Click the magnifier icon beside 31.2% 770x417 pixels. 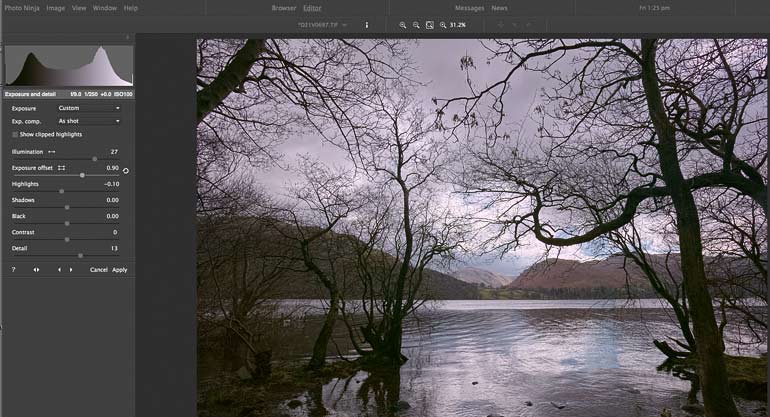click(443, 25)
